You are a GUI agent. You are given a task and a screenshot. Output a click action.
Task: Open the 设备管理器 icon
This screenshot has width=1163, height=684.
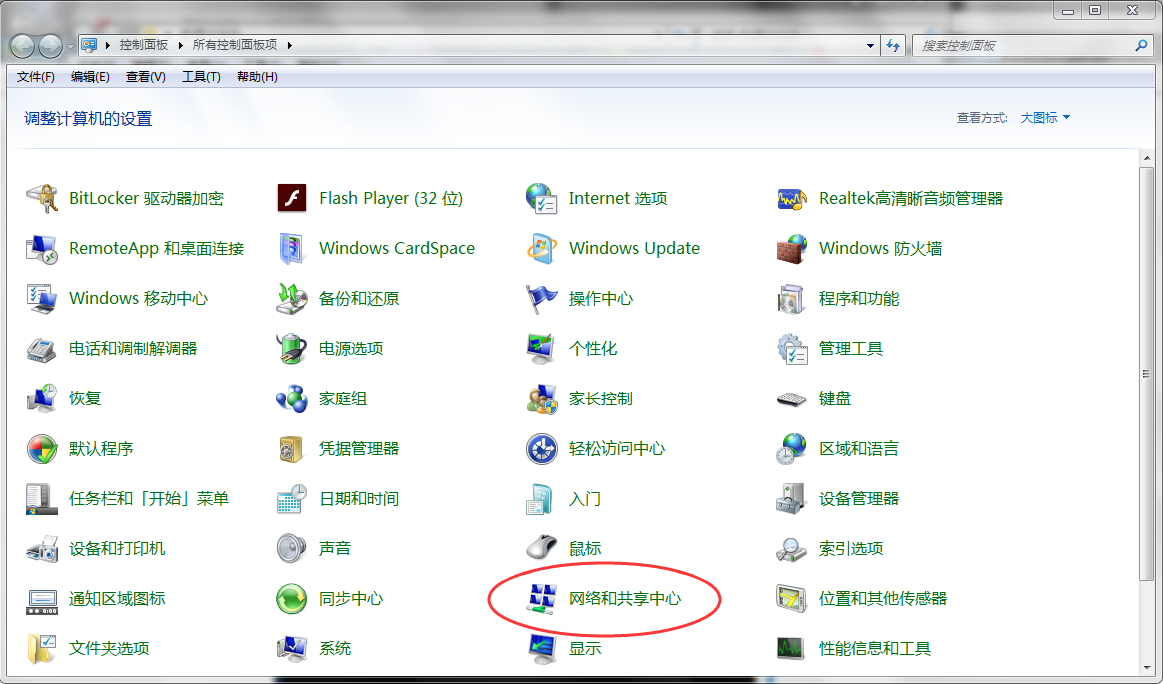coord(791,499)
